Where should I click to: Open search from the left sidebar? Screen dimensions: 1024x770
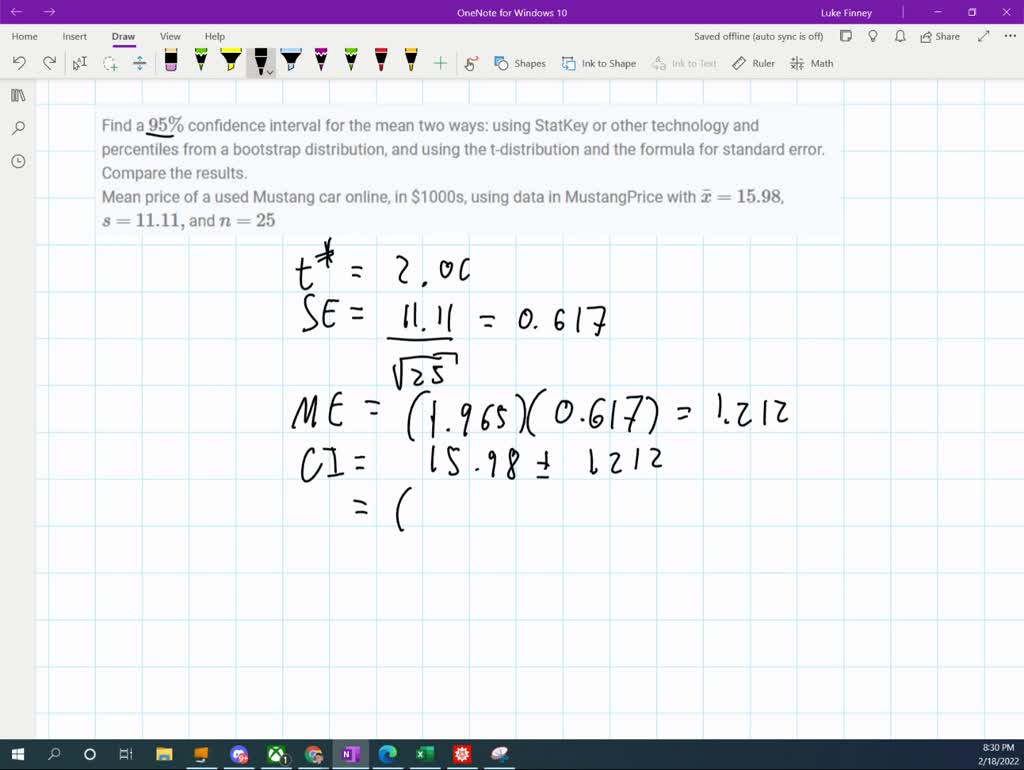(x=17, y=128)
